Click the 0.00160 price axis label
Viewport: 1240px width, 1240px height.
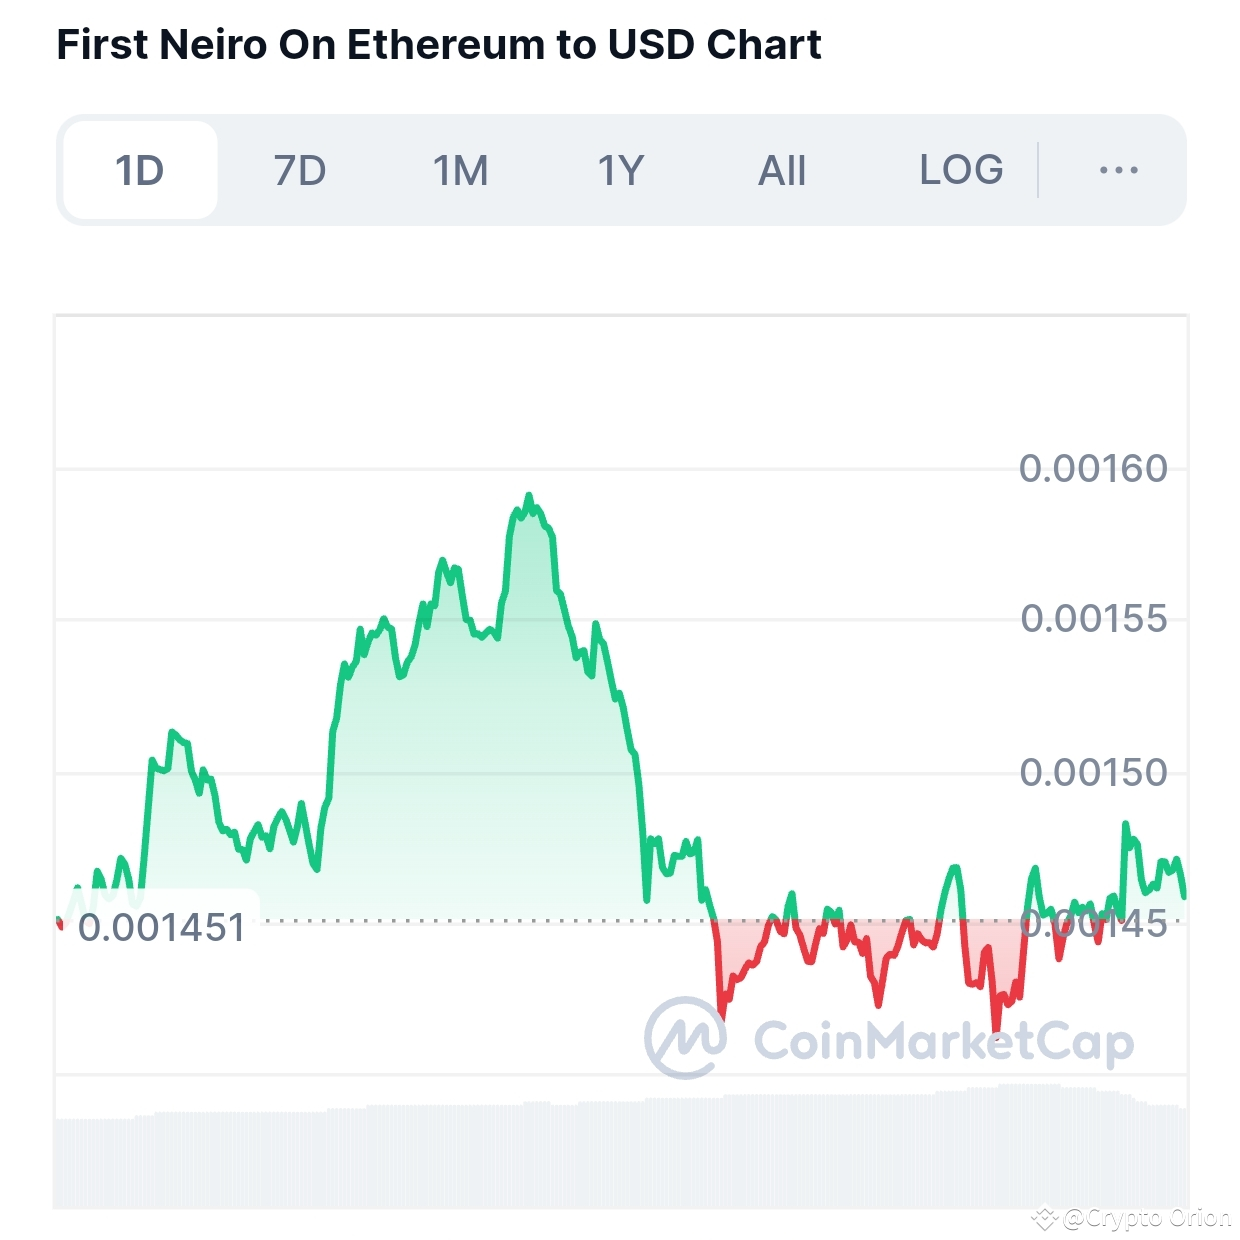[1093, 466]
